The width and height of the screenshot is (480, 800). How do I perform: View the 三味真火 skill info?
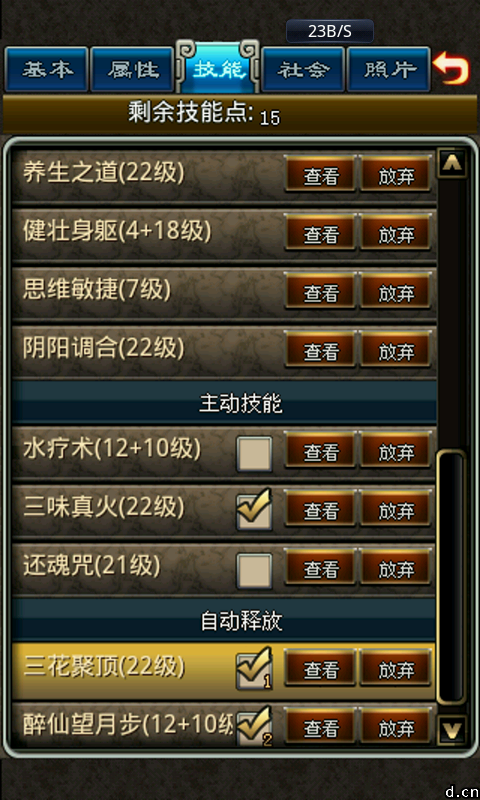321,509
